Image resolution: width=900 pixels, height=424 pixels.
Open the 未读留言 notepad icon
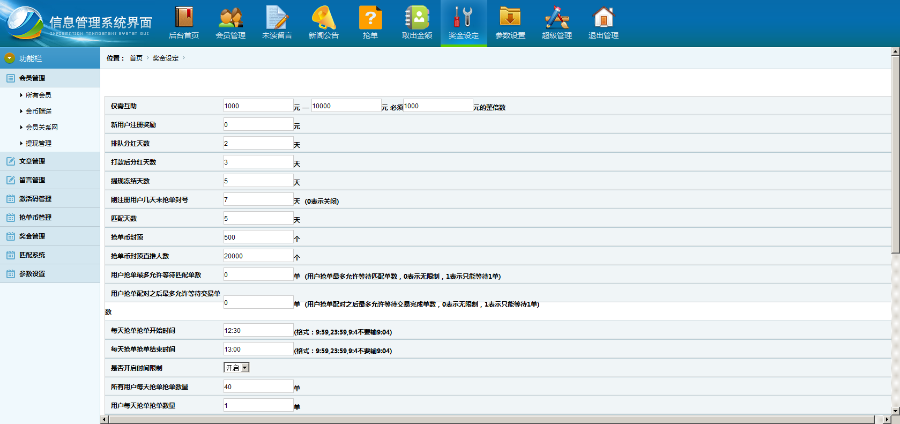coord(277,17)
